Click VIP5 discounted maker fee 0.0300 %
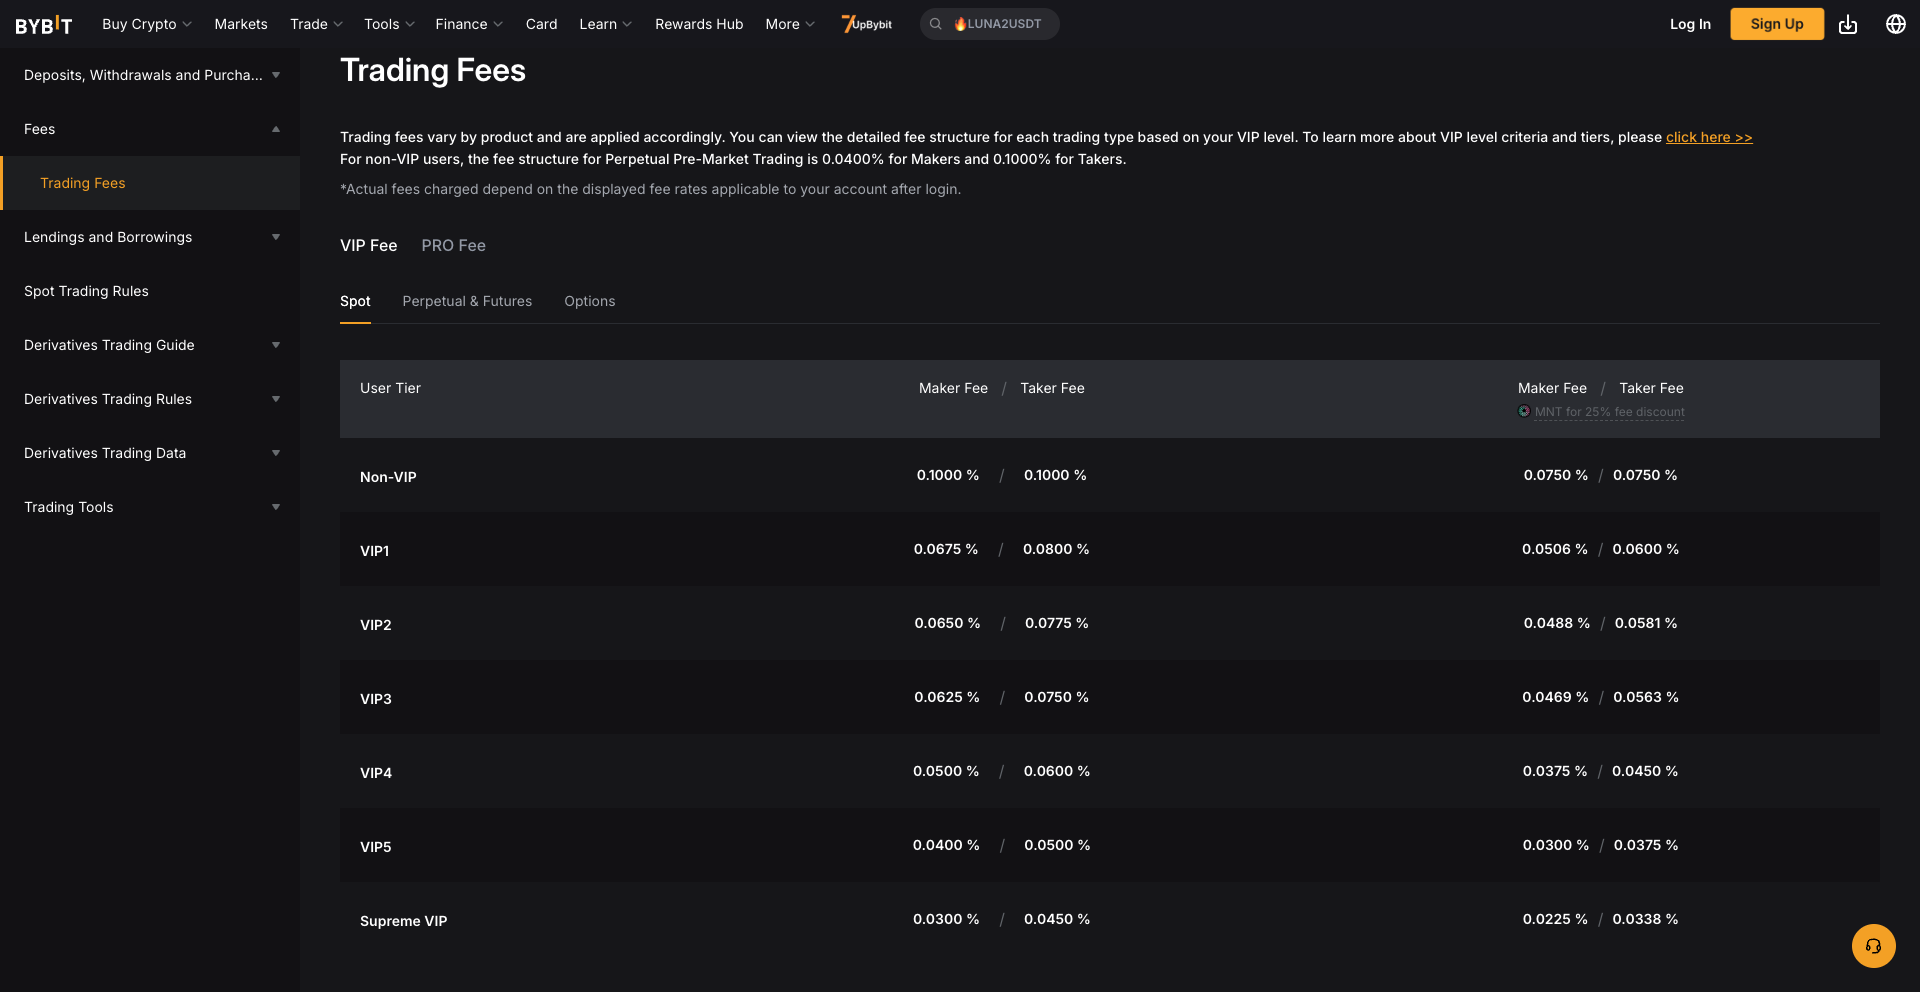This screenshot has width=1920, height=992. tap(1555, 845)
